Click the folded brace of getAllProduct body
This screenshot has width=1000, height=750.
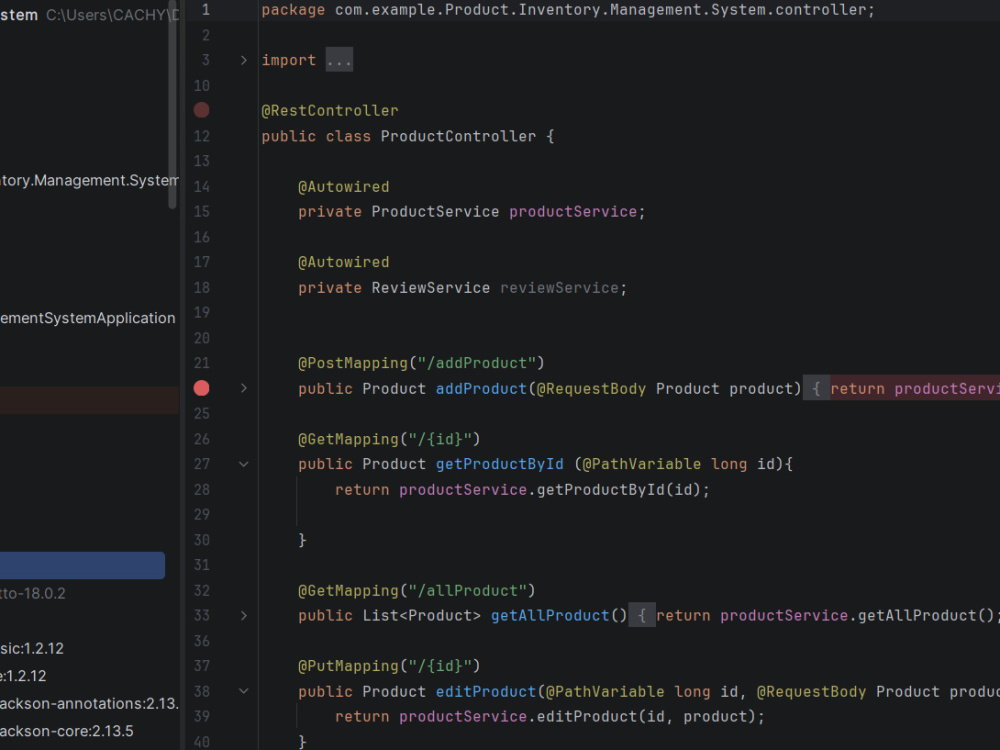[642, 616]
